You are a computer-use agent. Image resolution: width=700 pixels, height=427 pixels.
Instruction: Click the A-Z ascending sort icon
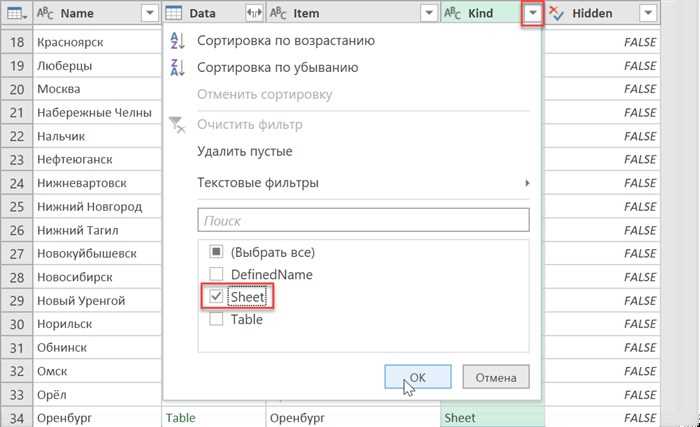click(178, 41)
